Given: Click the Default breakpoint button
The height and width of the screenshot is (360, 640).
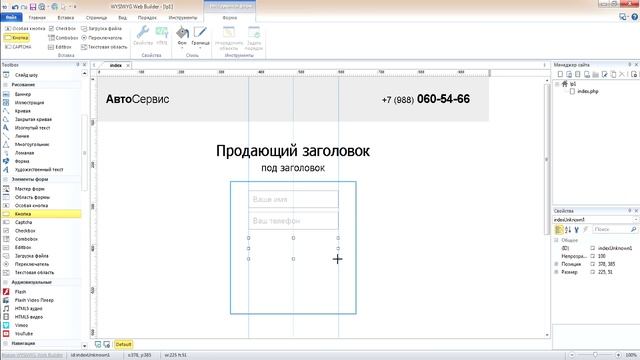Looking at the screenshot, I should click(x=123, y=344).
